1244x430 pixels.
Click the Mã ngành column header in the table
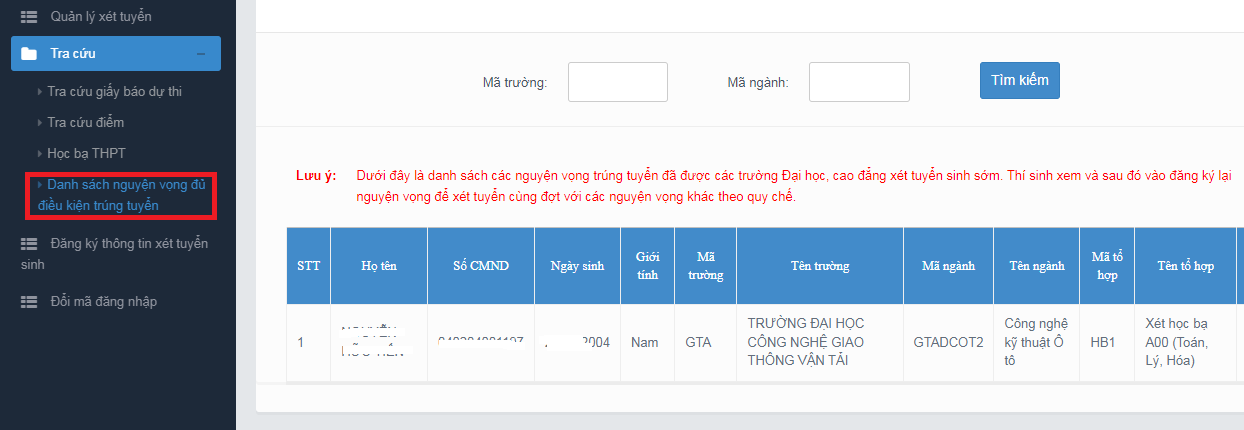tap(947, 266)
